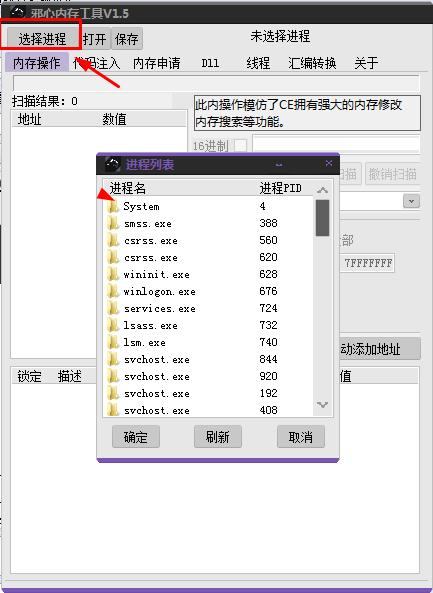Click PID value 844

click(x=268, y=359)
